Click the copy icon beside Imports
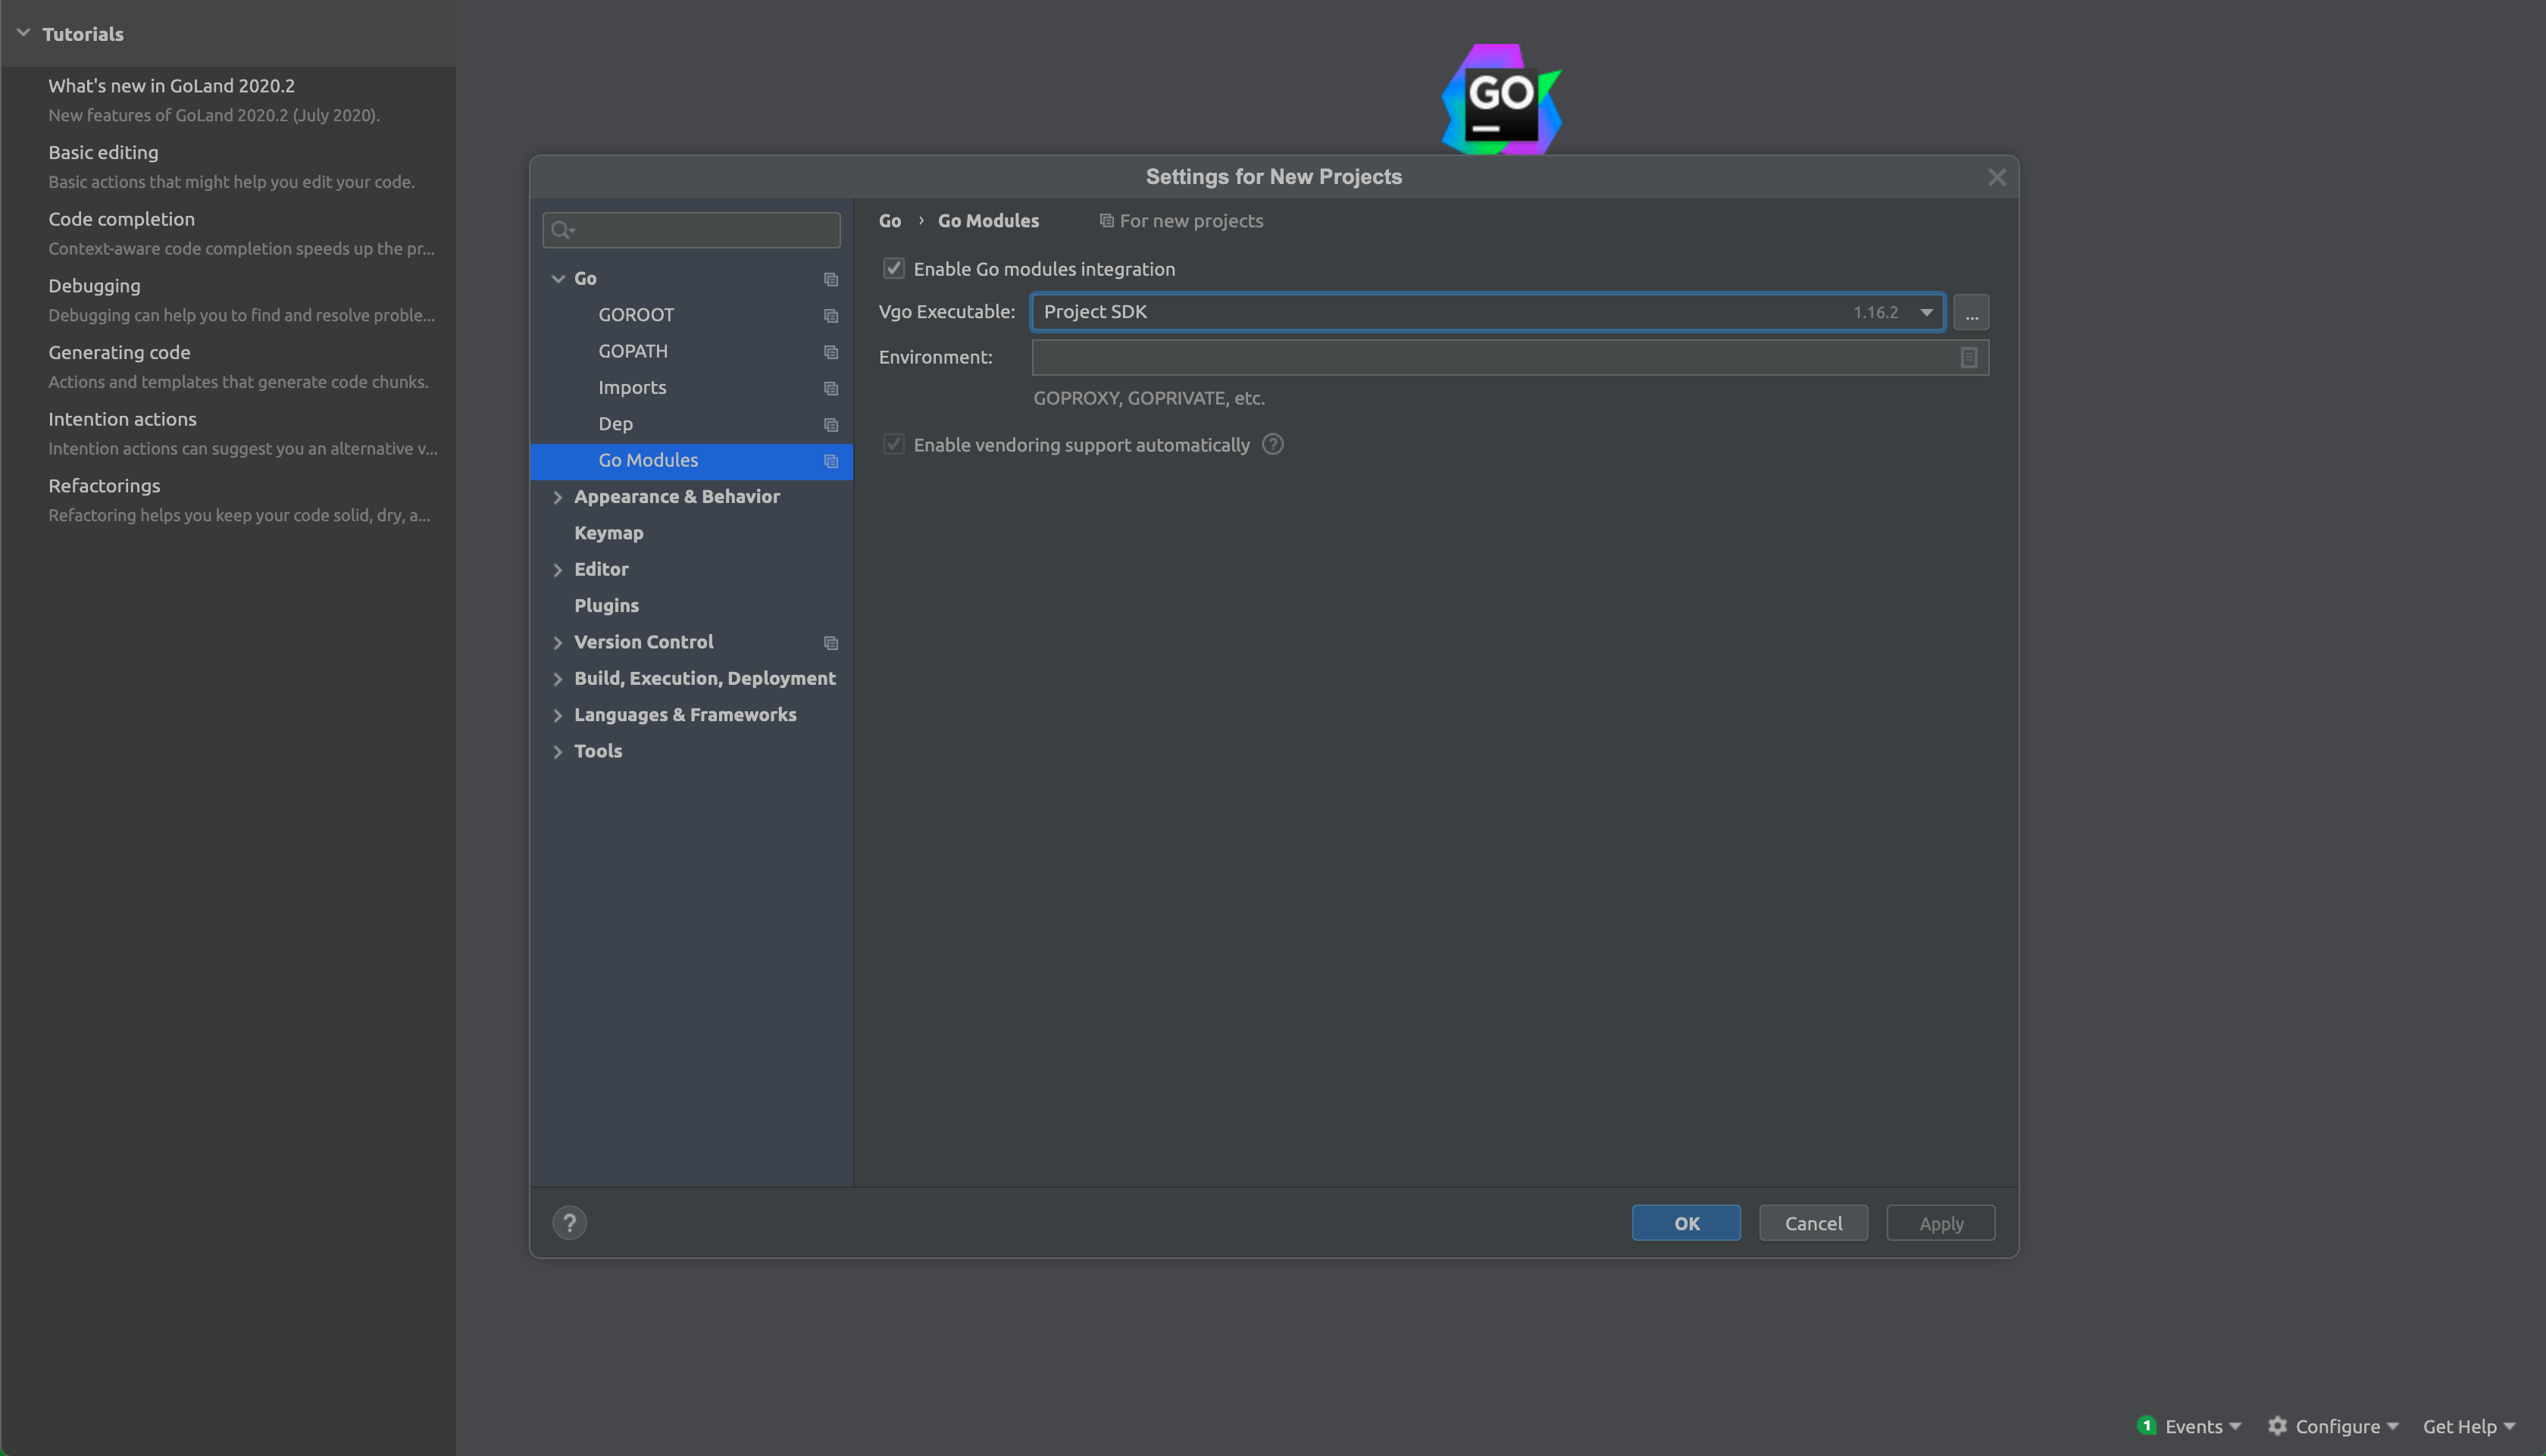 (x=830, y=388)
